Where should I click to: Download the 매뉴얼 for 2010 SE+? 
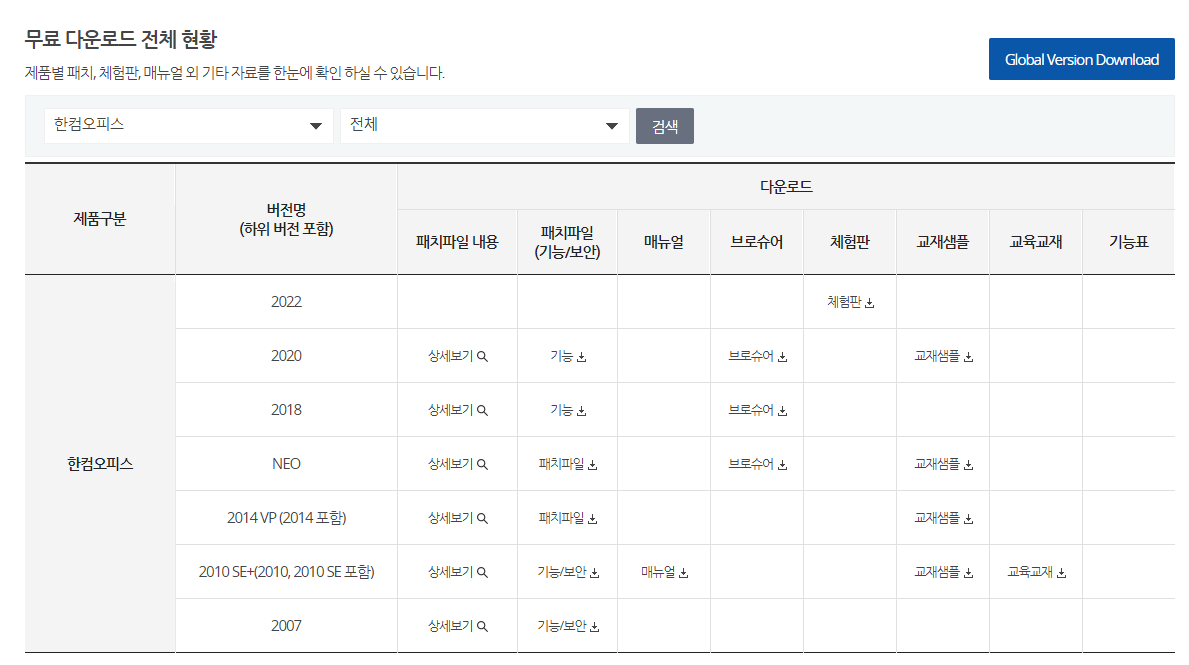coord(664,572)
